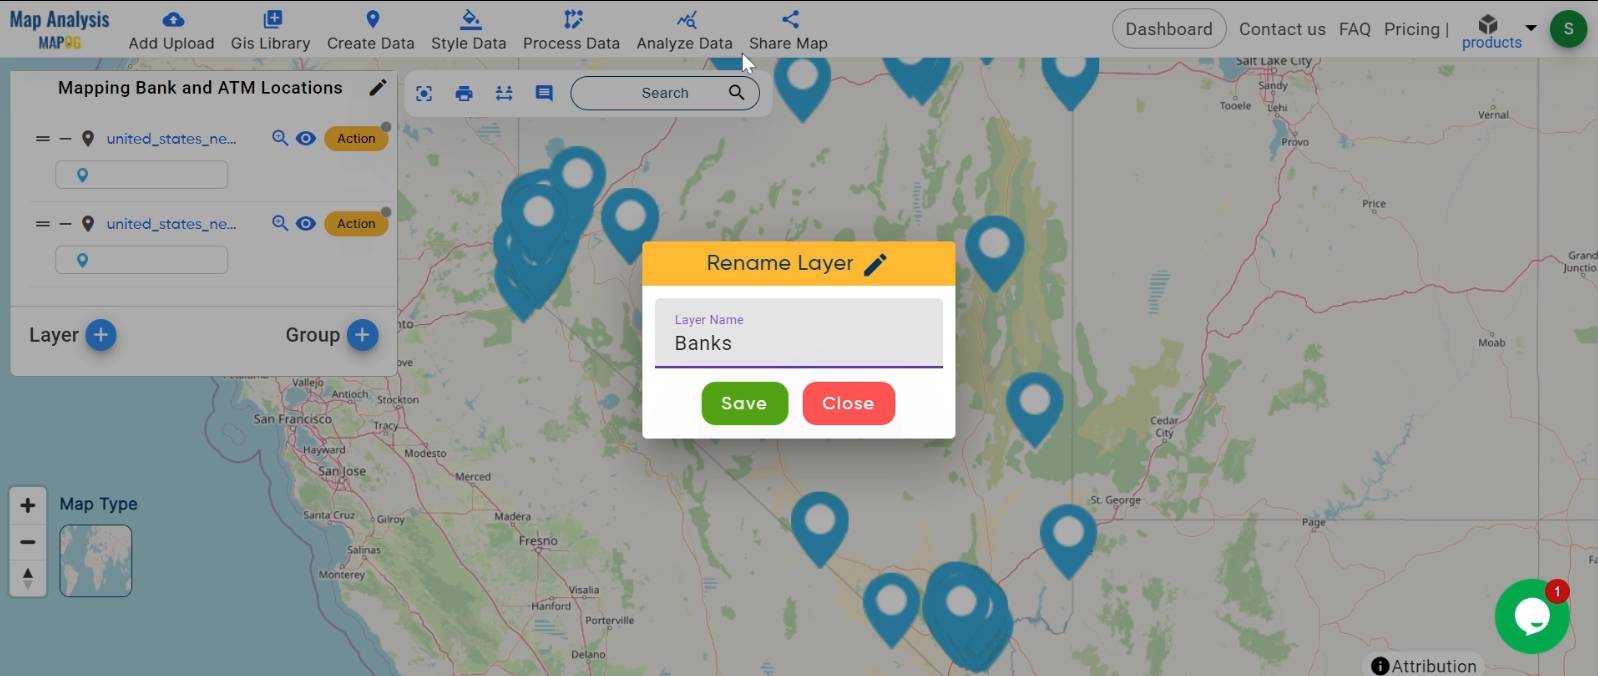The image size is (1598, 676).
Task: Zoom in on the map
Action: [x=28, y=505]
